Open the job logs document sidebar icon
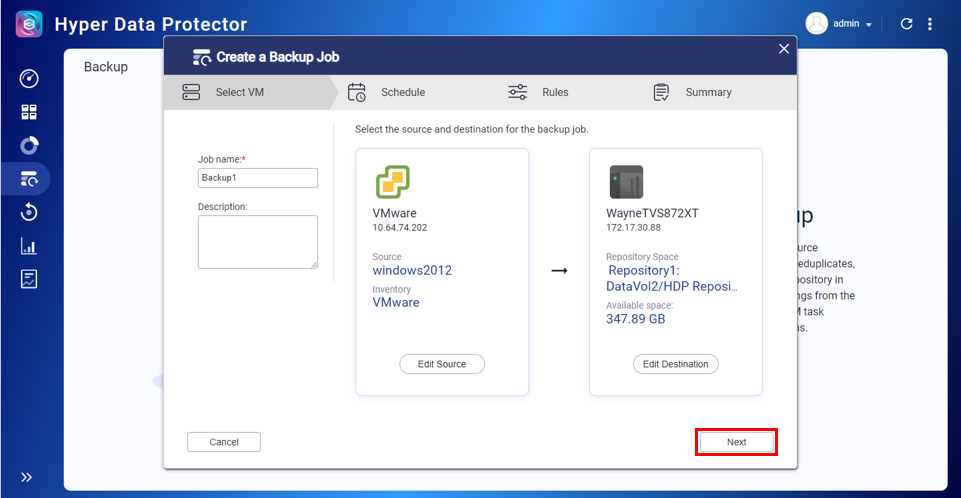 coord(29,279)
